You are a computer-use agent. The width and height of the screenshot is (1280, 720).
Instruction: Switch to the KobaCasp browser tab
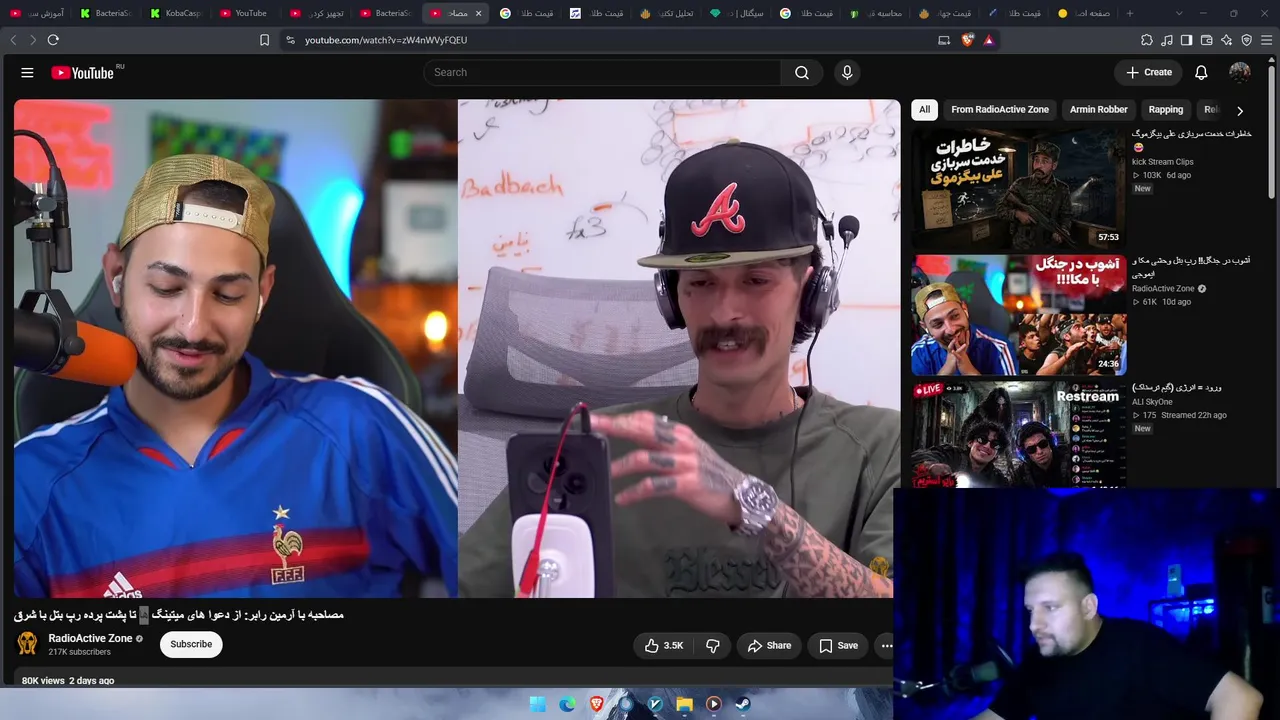coord(176,13)
